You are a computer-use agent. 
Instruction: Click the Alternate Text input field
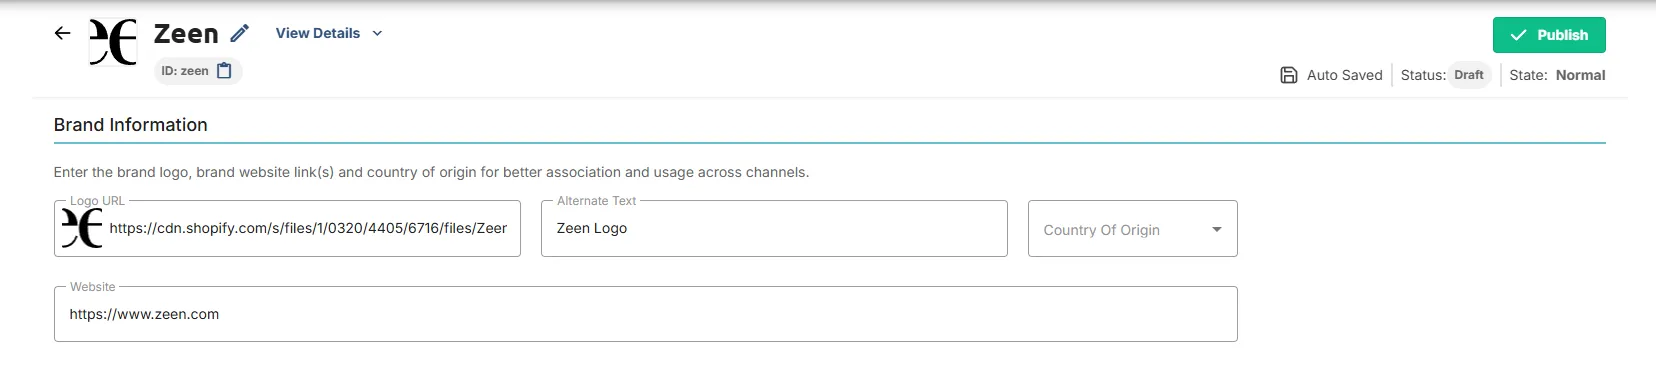pos(774,228)
